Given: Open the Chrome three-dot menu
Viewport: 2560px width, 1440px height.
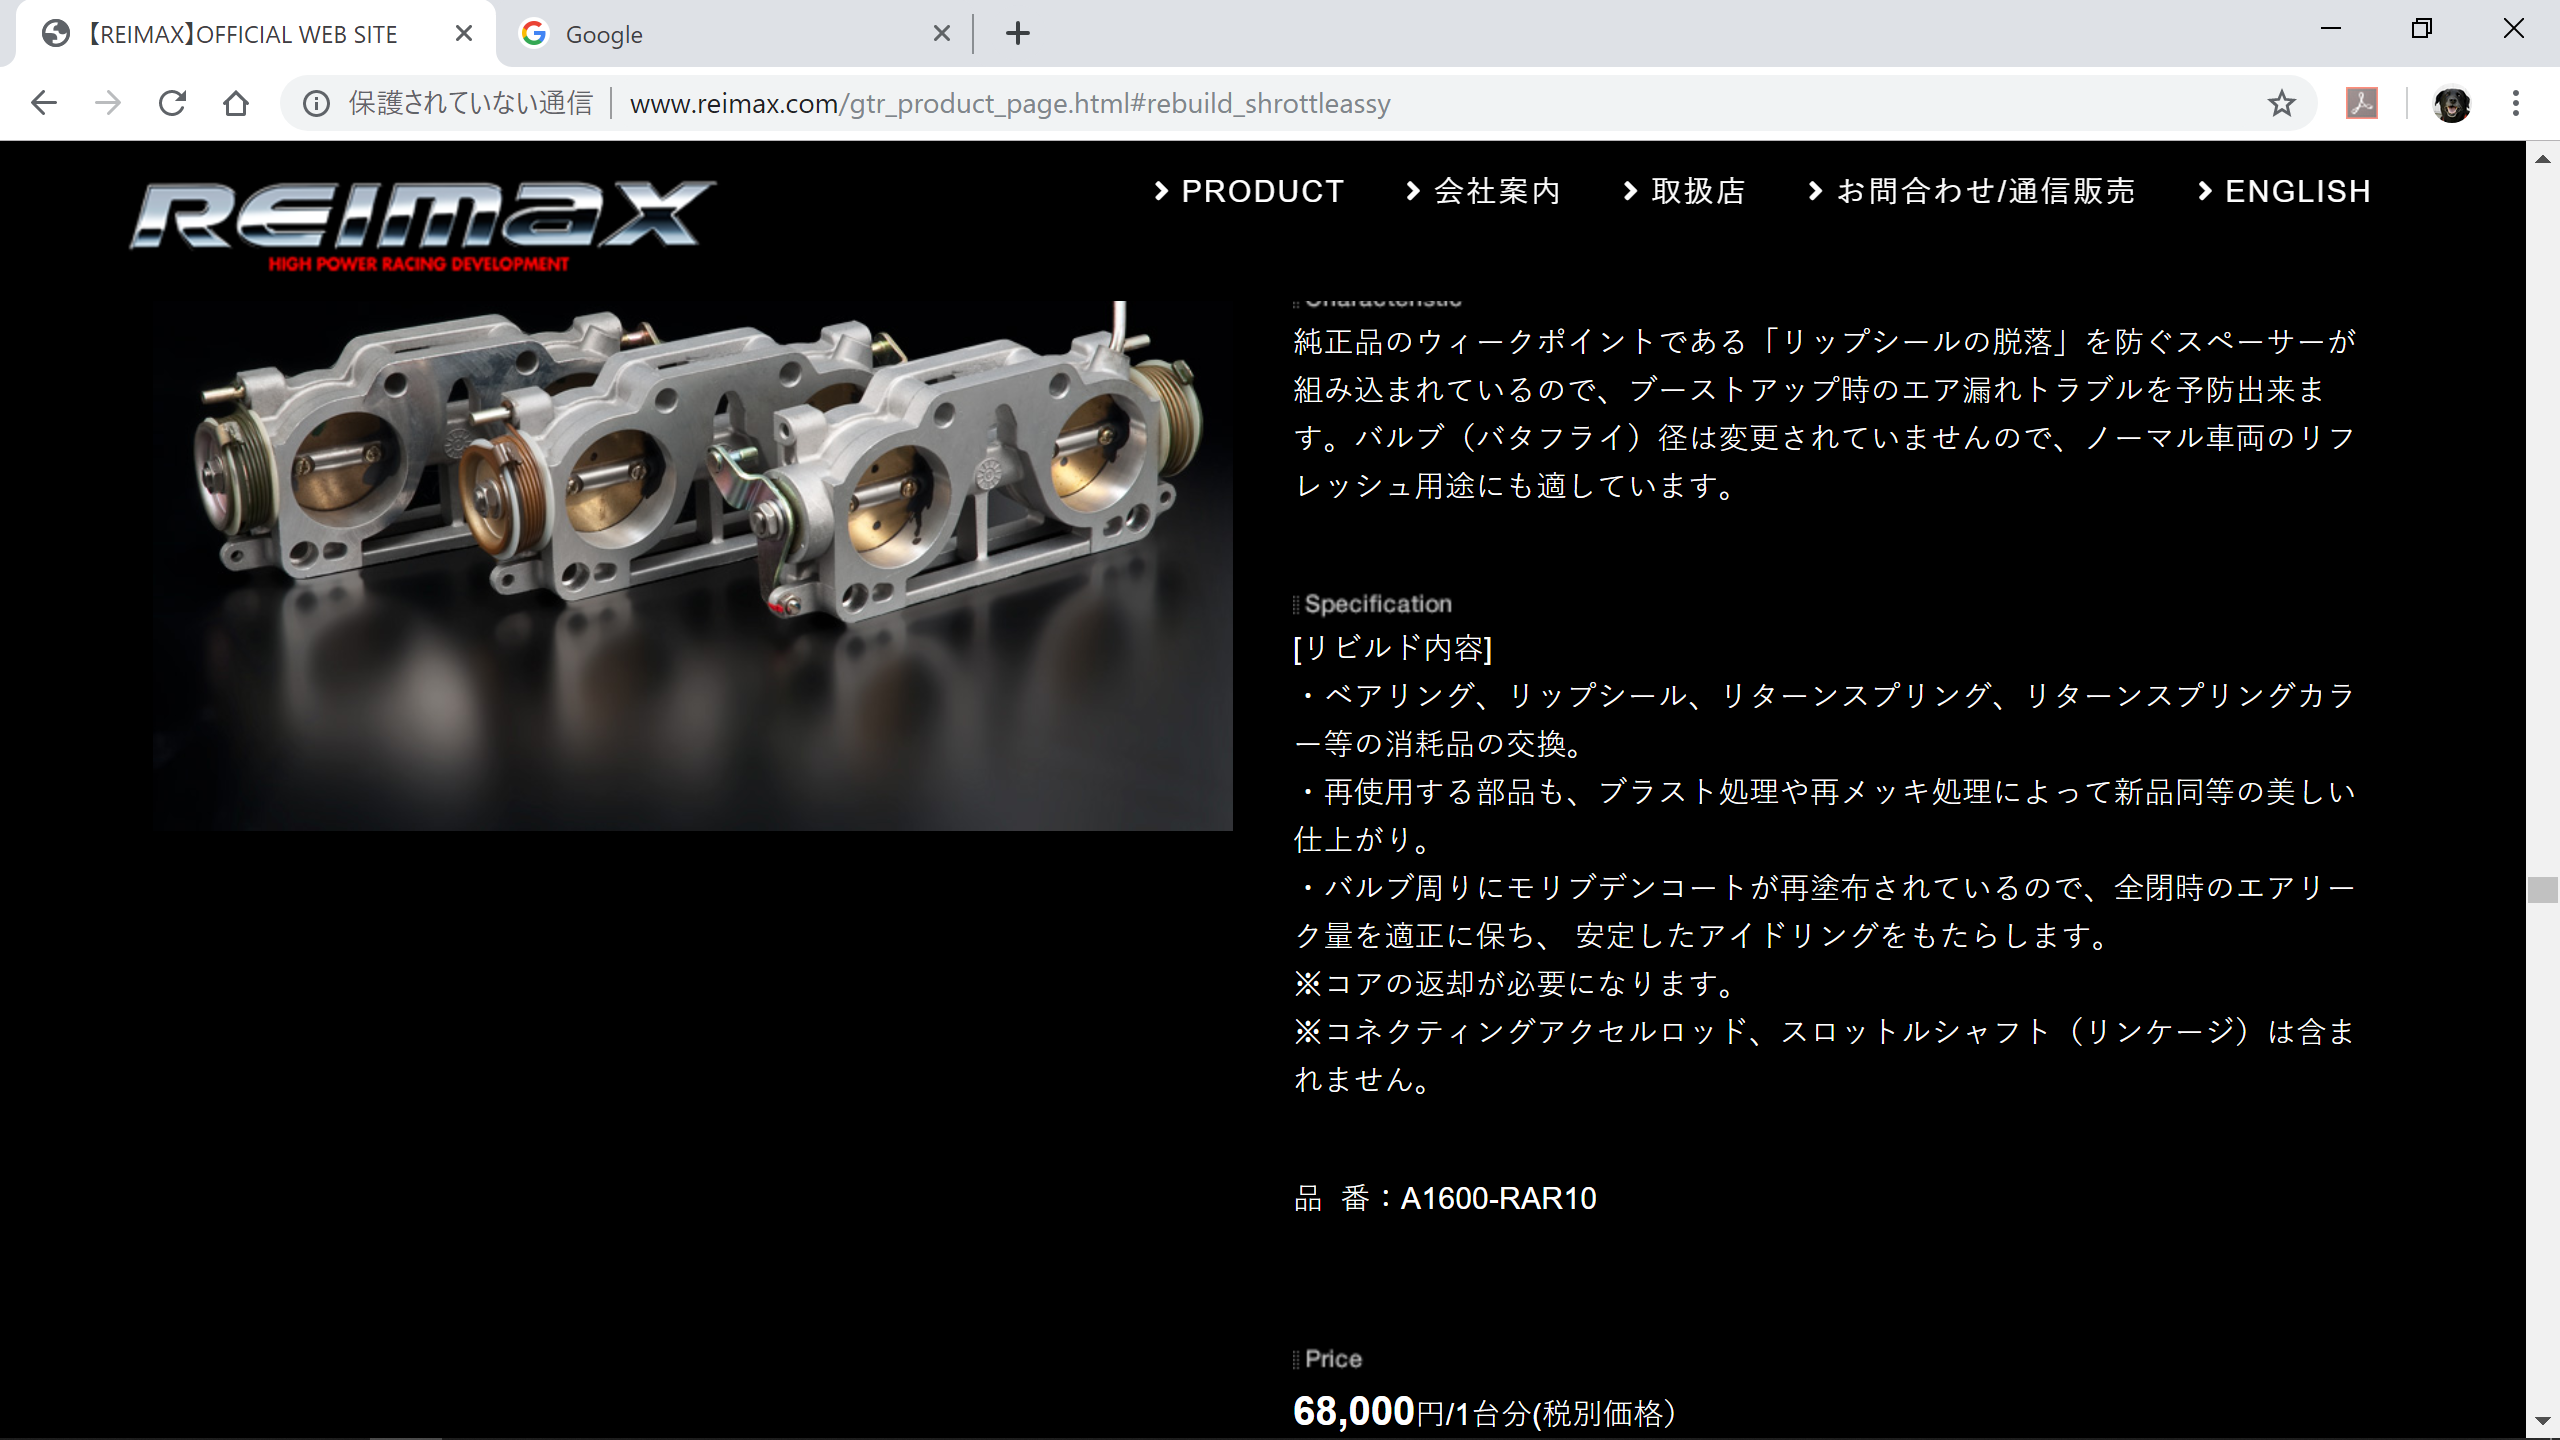Looking at the screenshot, I should pos(2515,103).
